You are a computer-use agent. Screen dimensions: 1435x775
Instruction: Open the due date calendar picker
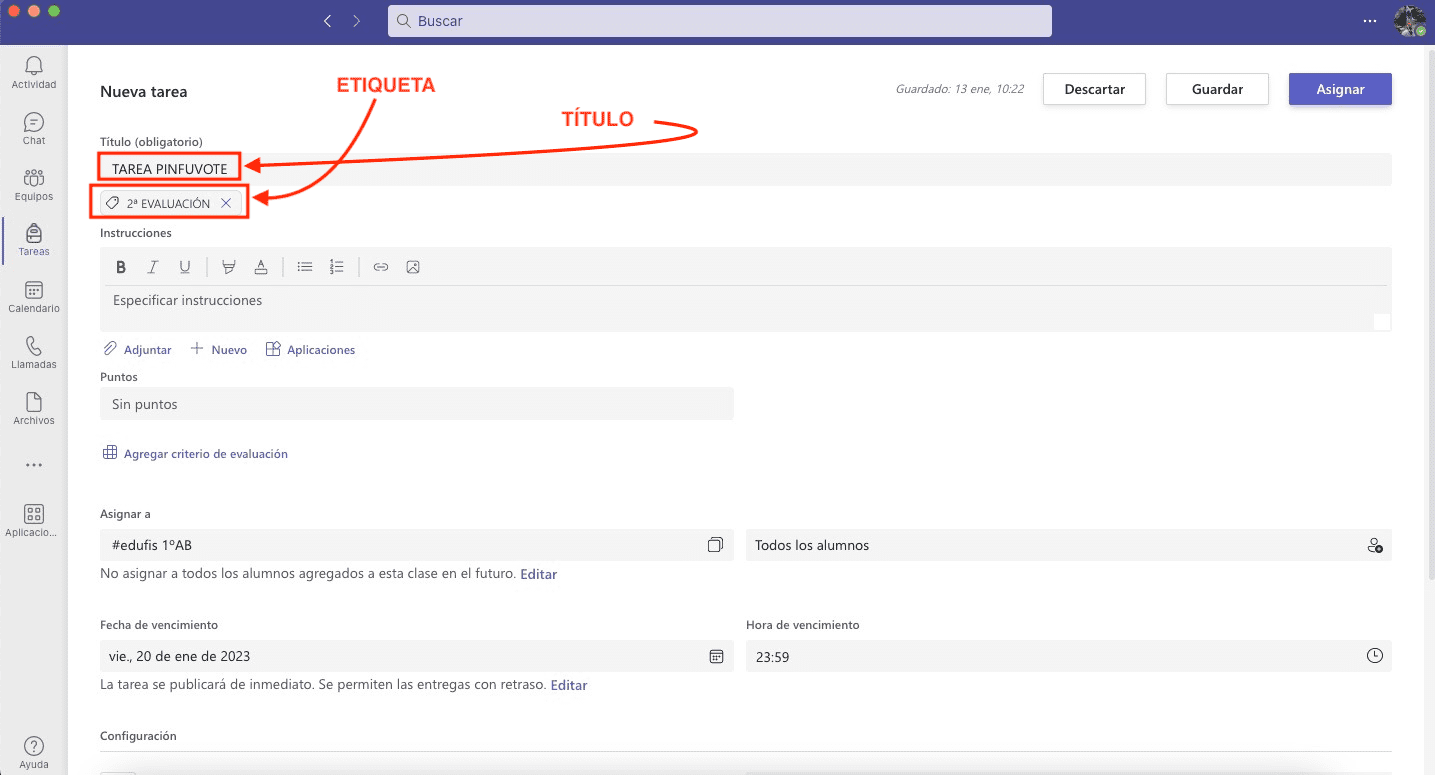716,656
